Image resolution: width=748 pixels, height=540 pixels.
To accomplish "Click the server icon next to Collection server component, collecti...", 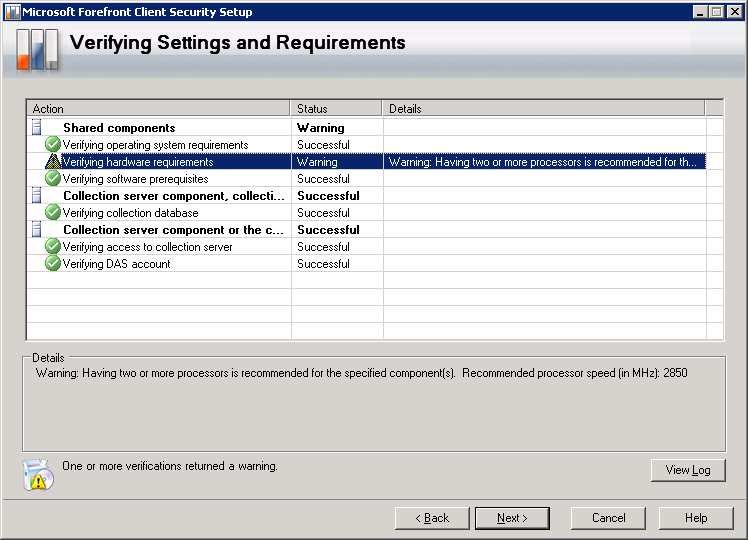I will tap(37, 195).
